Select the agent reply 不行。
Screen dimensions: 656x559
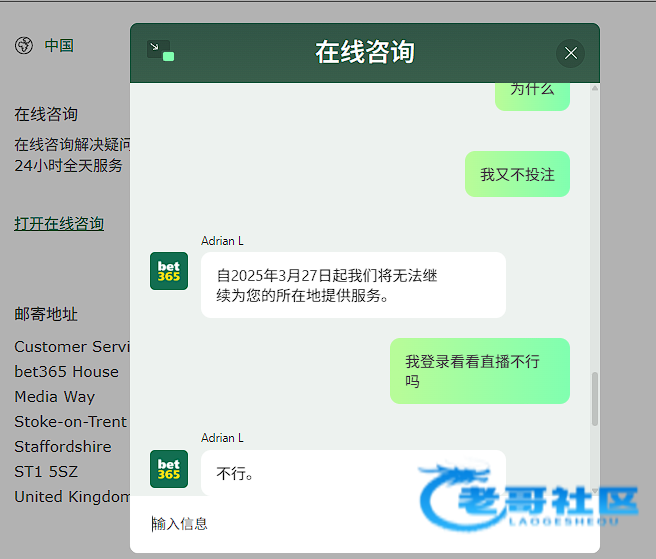pyautogui.click(x=300, y=473)
